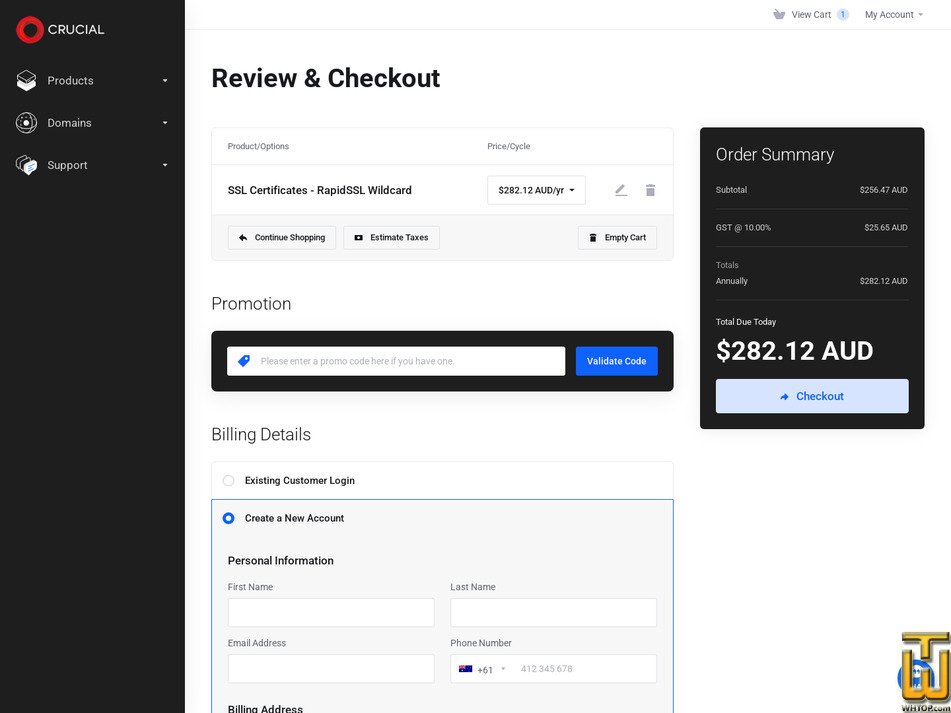Click the Domains menu chevron arrow
The width and height of the screenshot is (951, 713).
click(165, 123)
